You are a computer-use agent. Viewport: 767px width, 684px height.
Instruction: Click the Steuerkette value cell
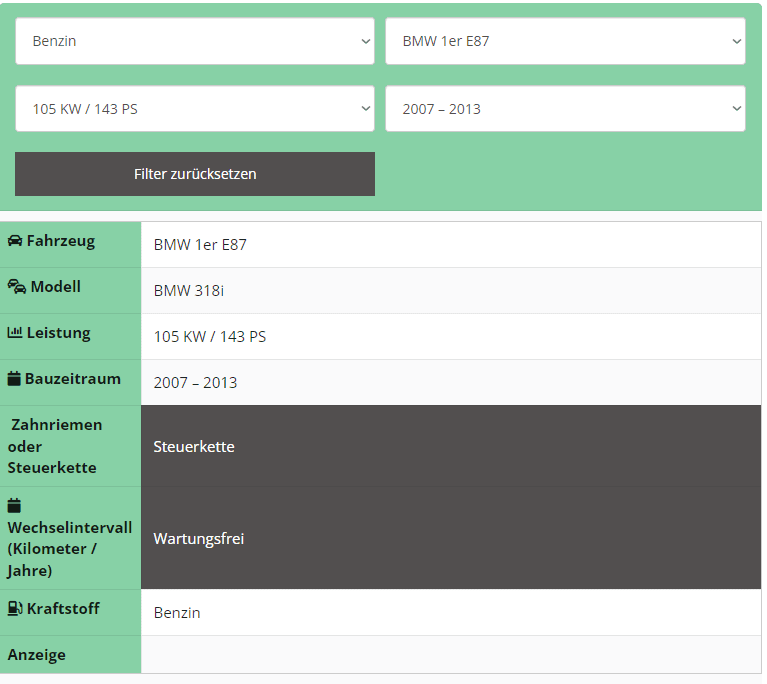click(x=451, y=446)
